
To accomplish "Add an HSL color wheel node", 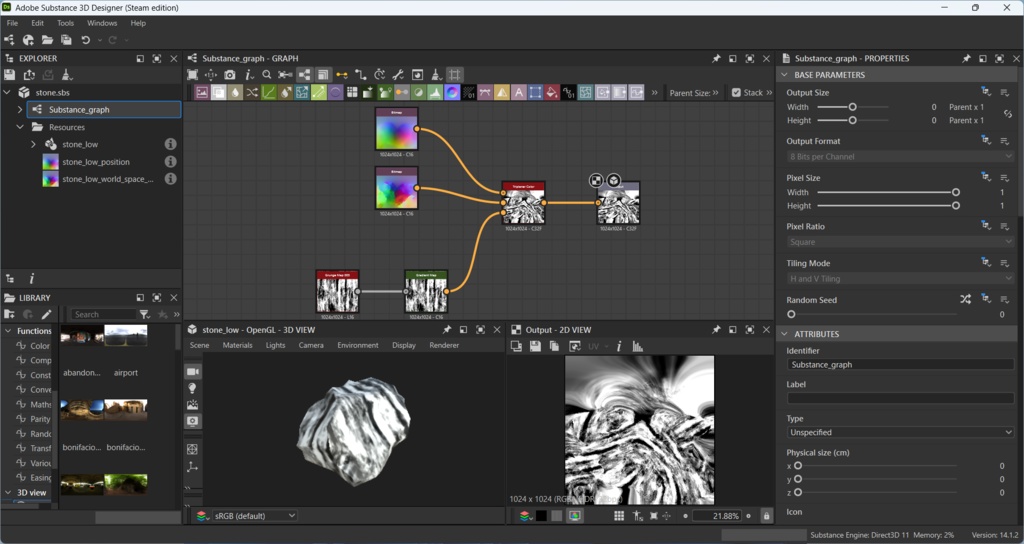I will (452, 93).
